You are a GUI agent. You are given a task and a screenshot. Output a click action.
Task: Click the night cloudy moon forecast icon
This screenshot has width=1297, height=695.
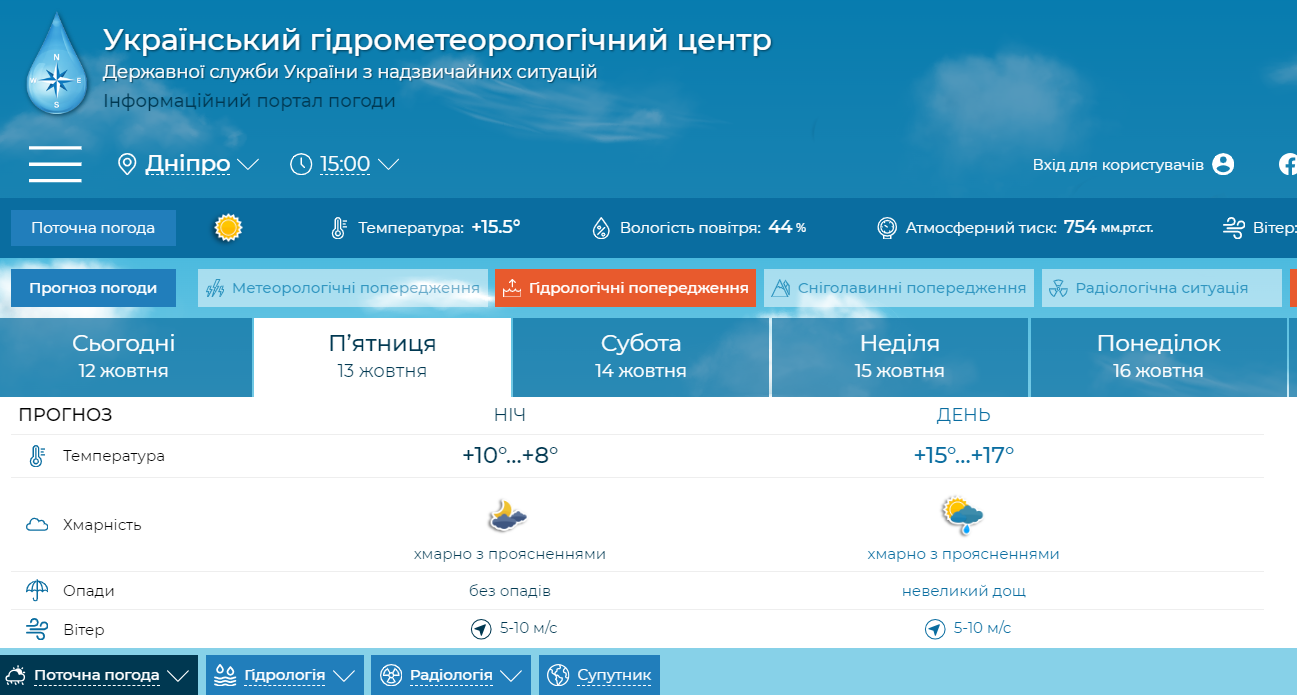508,515
